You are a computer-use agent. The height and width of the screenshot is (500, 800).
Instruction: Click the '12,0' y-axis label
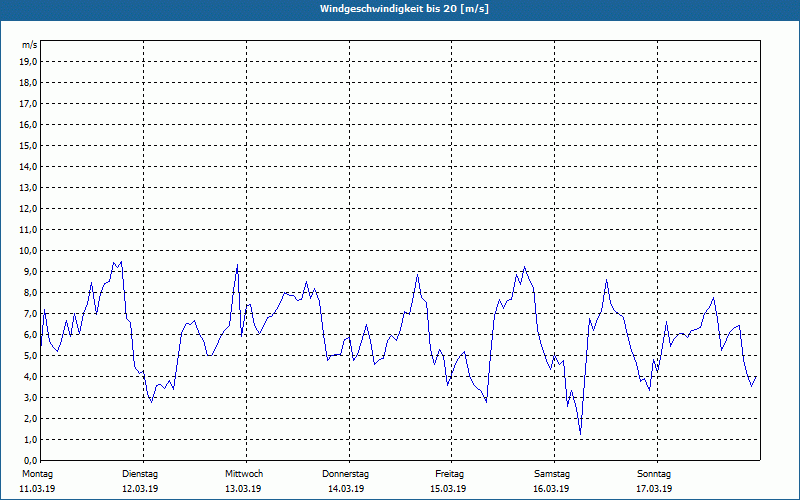coord(28,209)
